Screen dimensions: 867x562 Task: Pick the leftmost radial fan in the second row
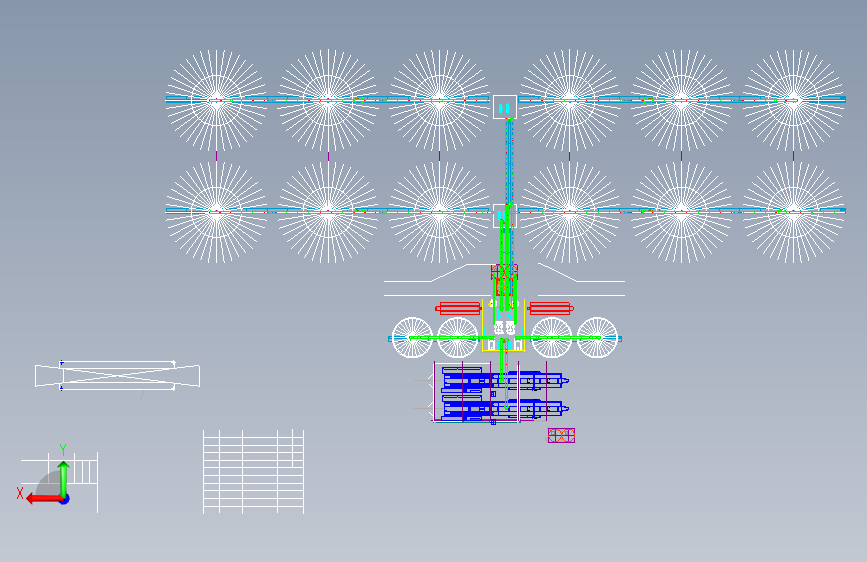pos(216,212)
